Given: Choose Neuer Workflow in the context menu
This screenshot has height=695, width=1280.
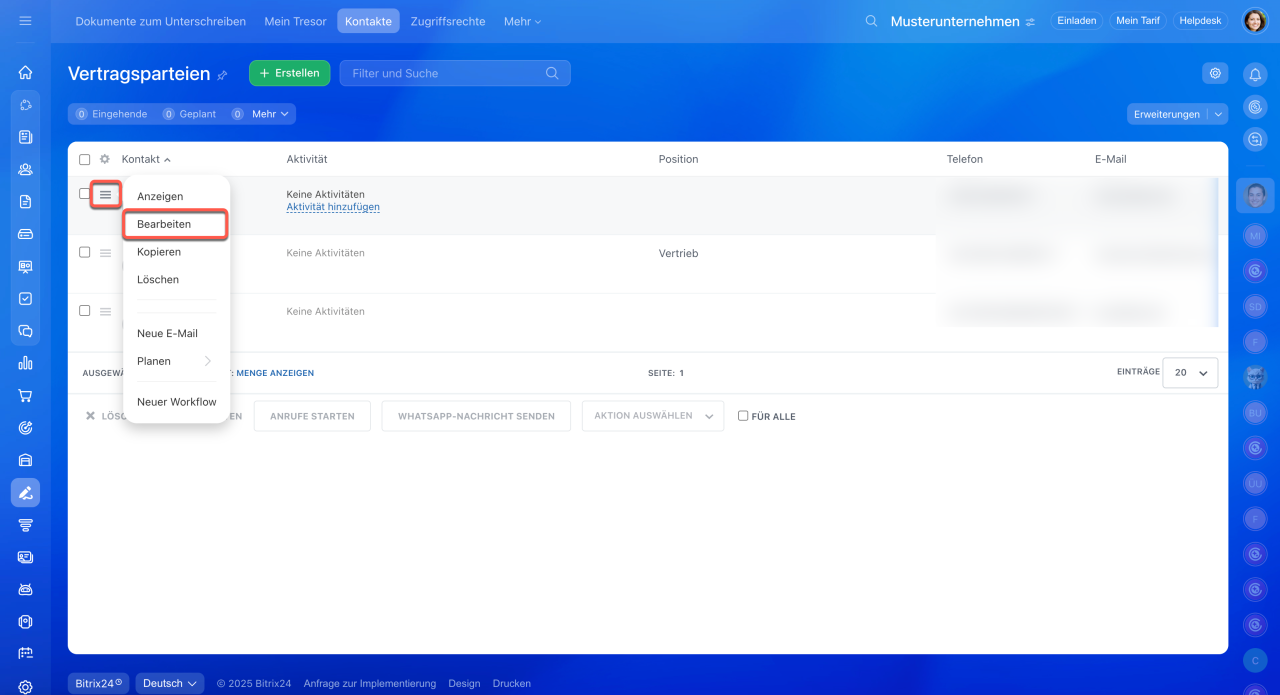Looking at the screenshot, I should 176,402.
